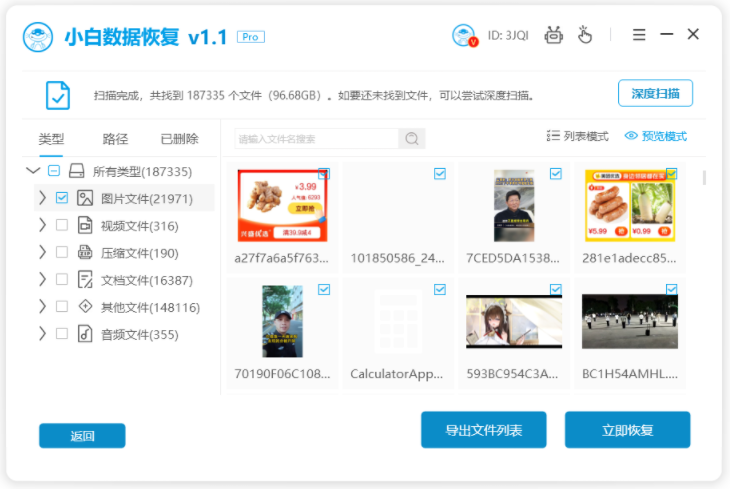Uncheck the CalculatorApp thumbnail checkbox
The height and width of the screenshot is (489, 731).
[x=440, y=289]
